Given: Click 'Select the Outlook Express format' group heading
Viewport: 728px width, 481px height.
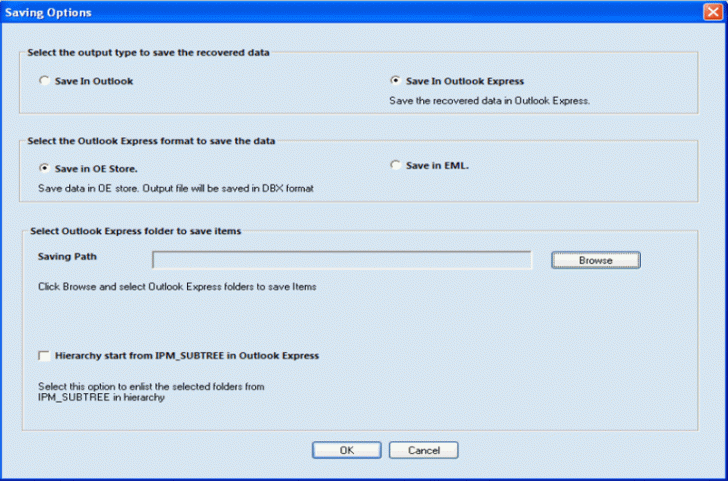Looking at the screenshot, I should (x=151, y=141).
